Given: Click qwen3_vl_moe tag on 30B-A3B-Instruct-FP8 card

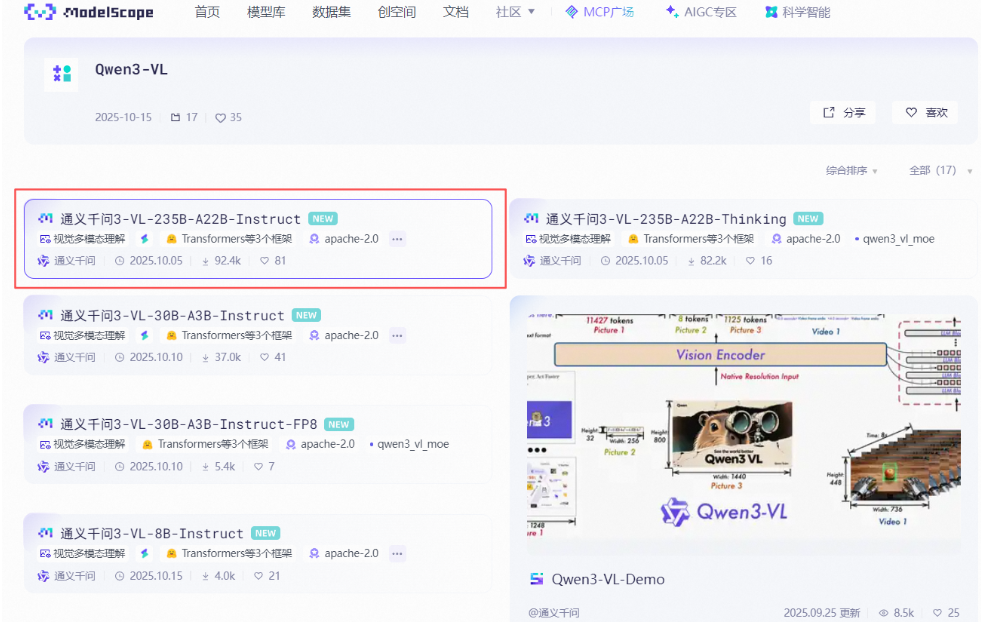Looking at the screenshot, I should pyautogui.click(x=409, y=444).
